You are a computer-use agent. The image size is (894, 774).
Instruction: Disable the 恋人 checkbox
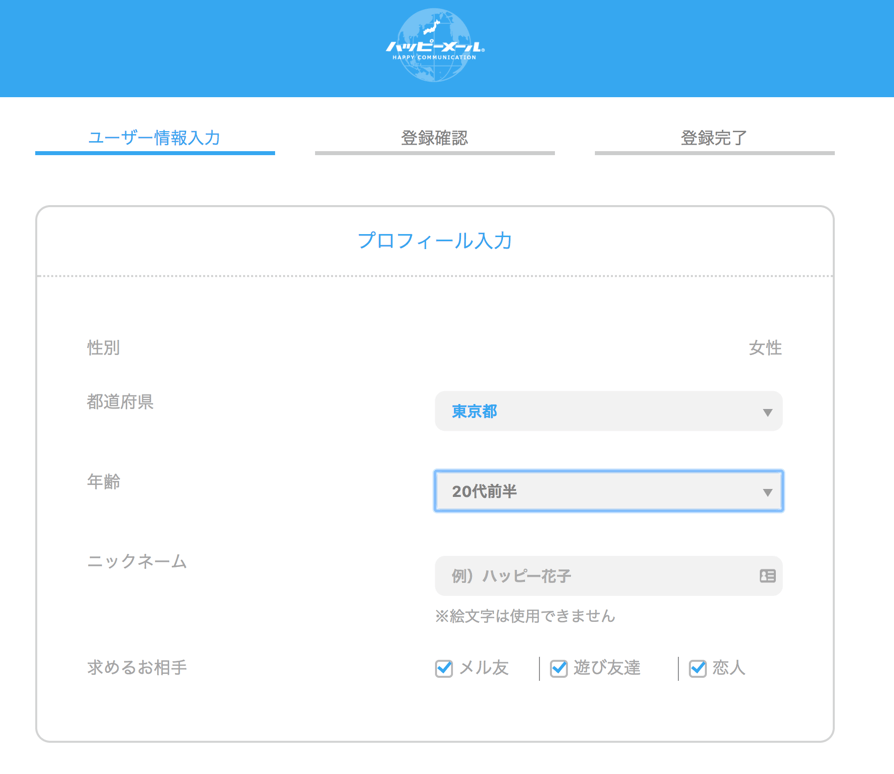click(698, 669)
